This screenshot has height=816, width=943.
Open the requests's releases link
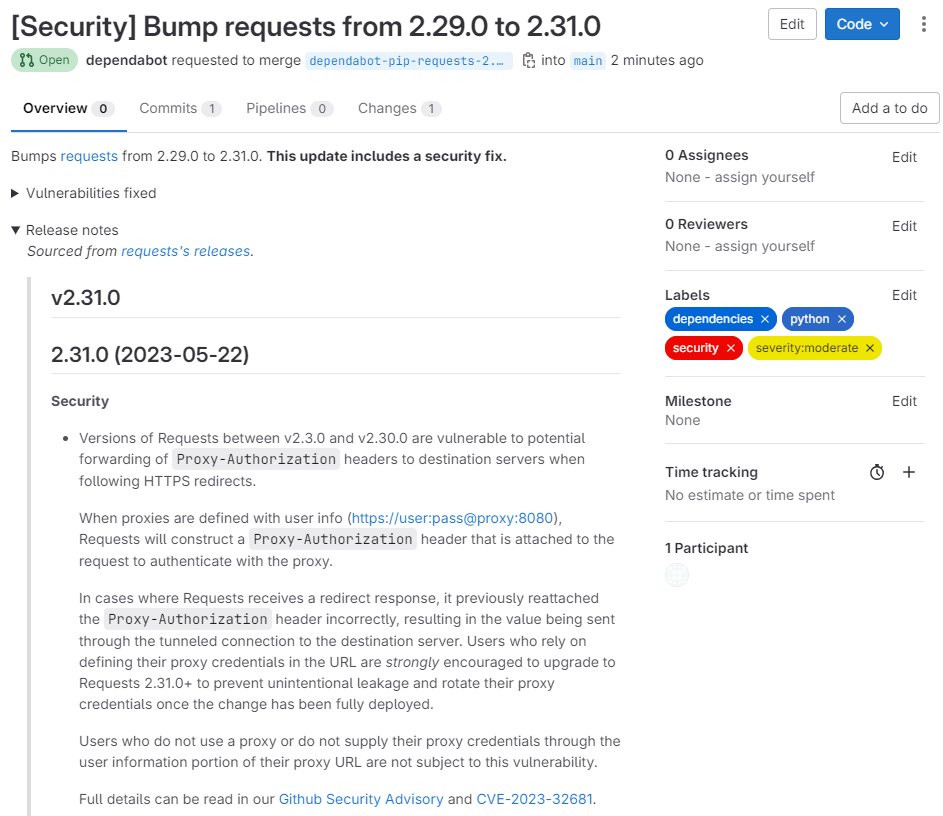click(186, 251)
